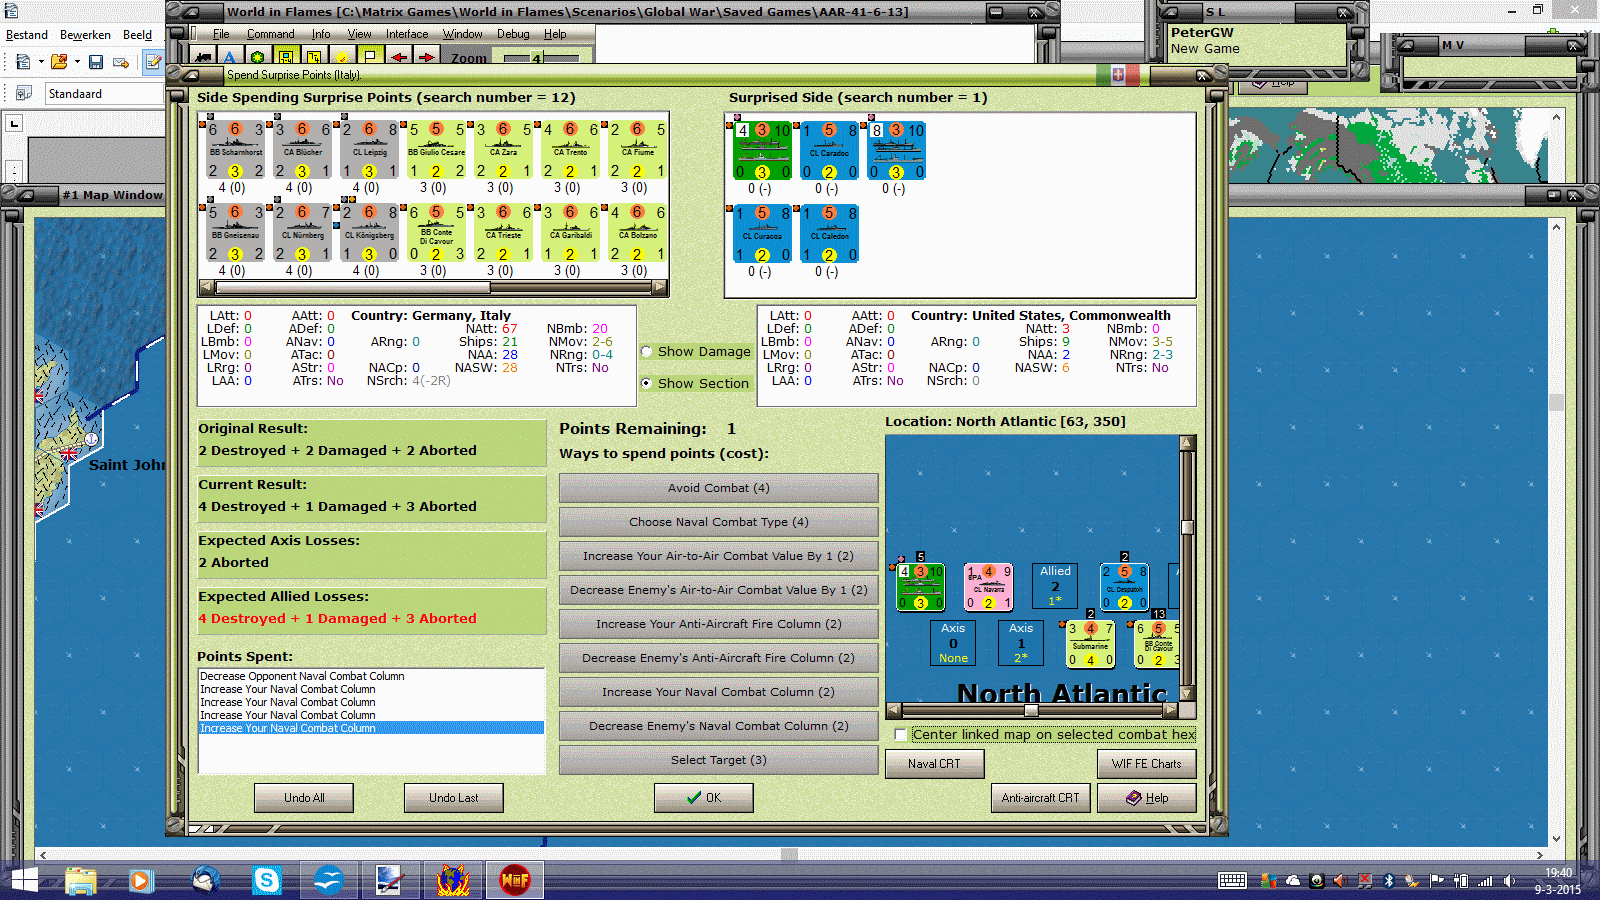1600x900 pixels.
Task: Click the Undo Last button
Action: [x=454, y=798]
